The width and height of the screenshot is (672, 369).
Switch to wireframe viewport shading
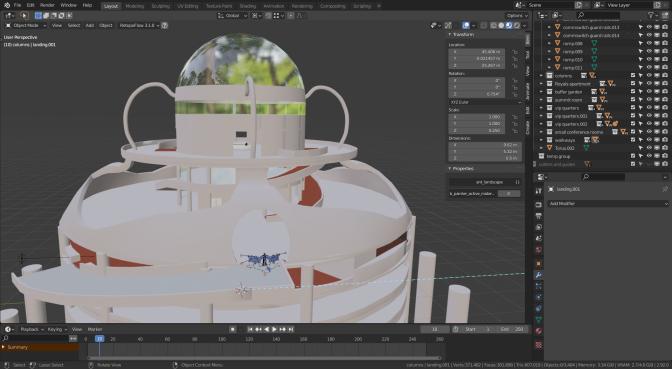pyautogui.click(x=493, y=25)
